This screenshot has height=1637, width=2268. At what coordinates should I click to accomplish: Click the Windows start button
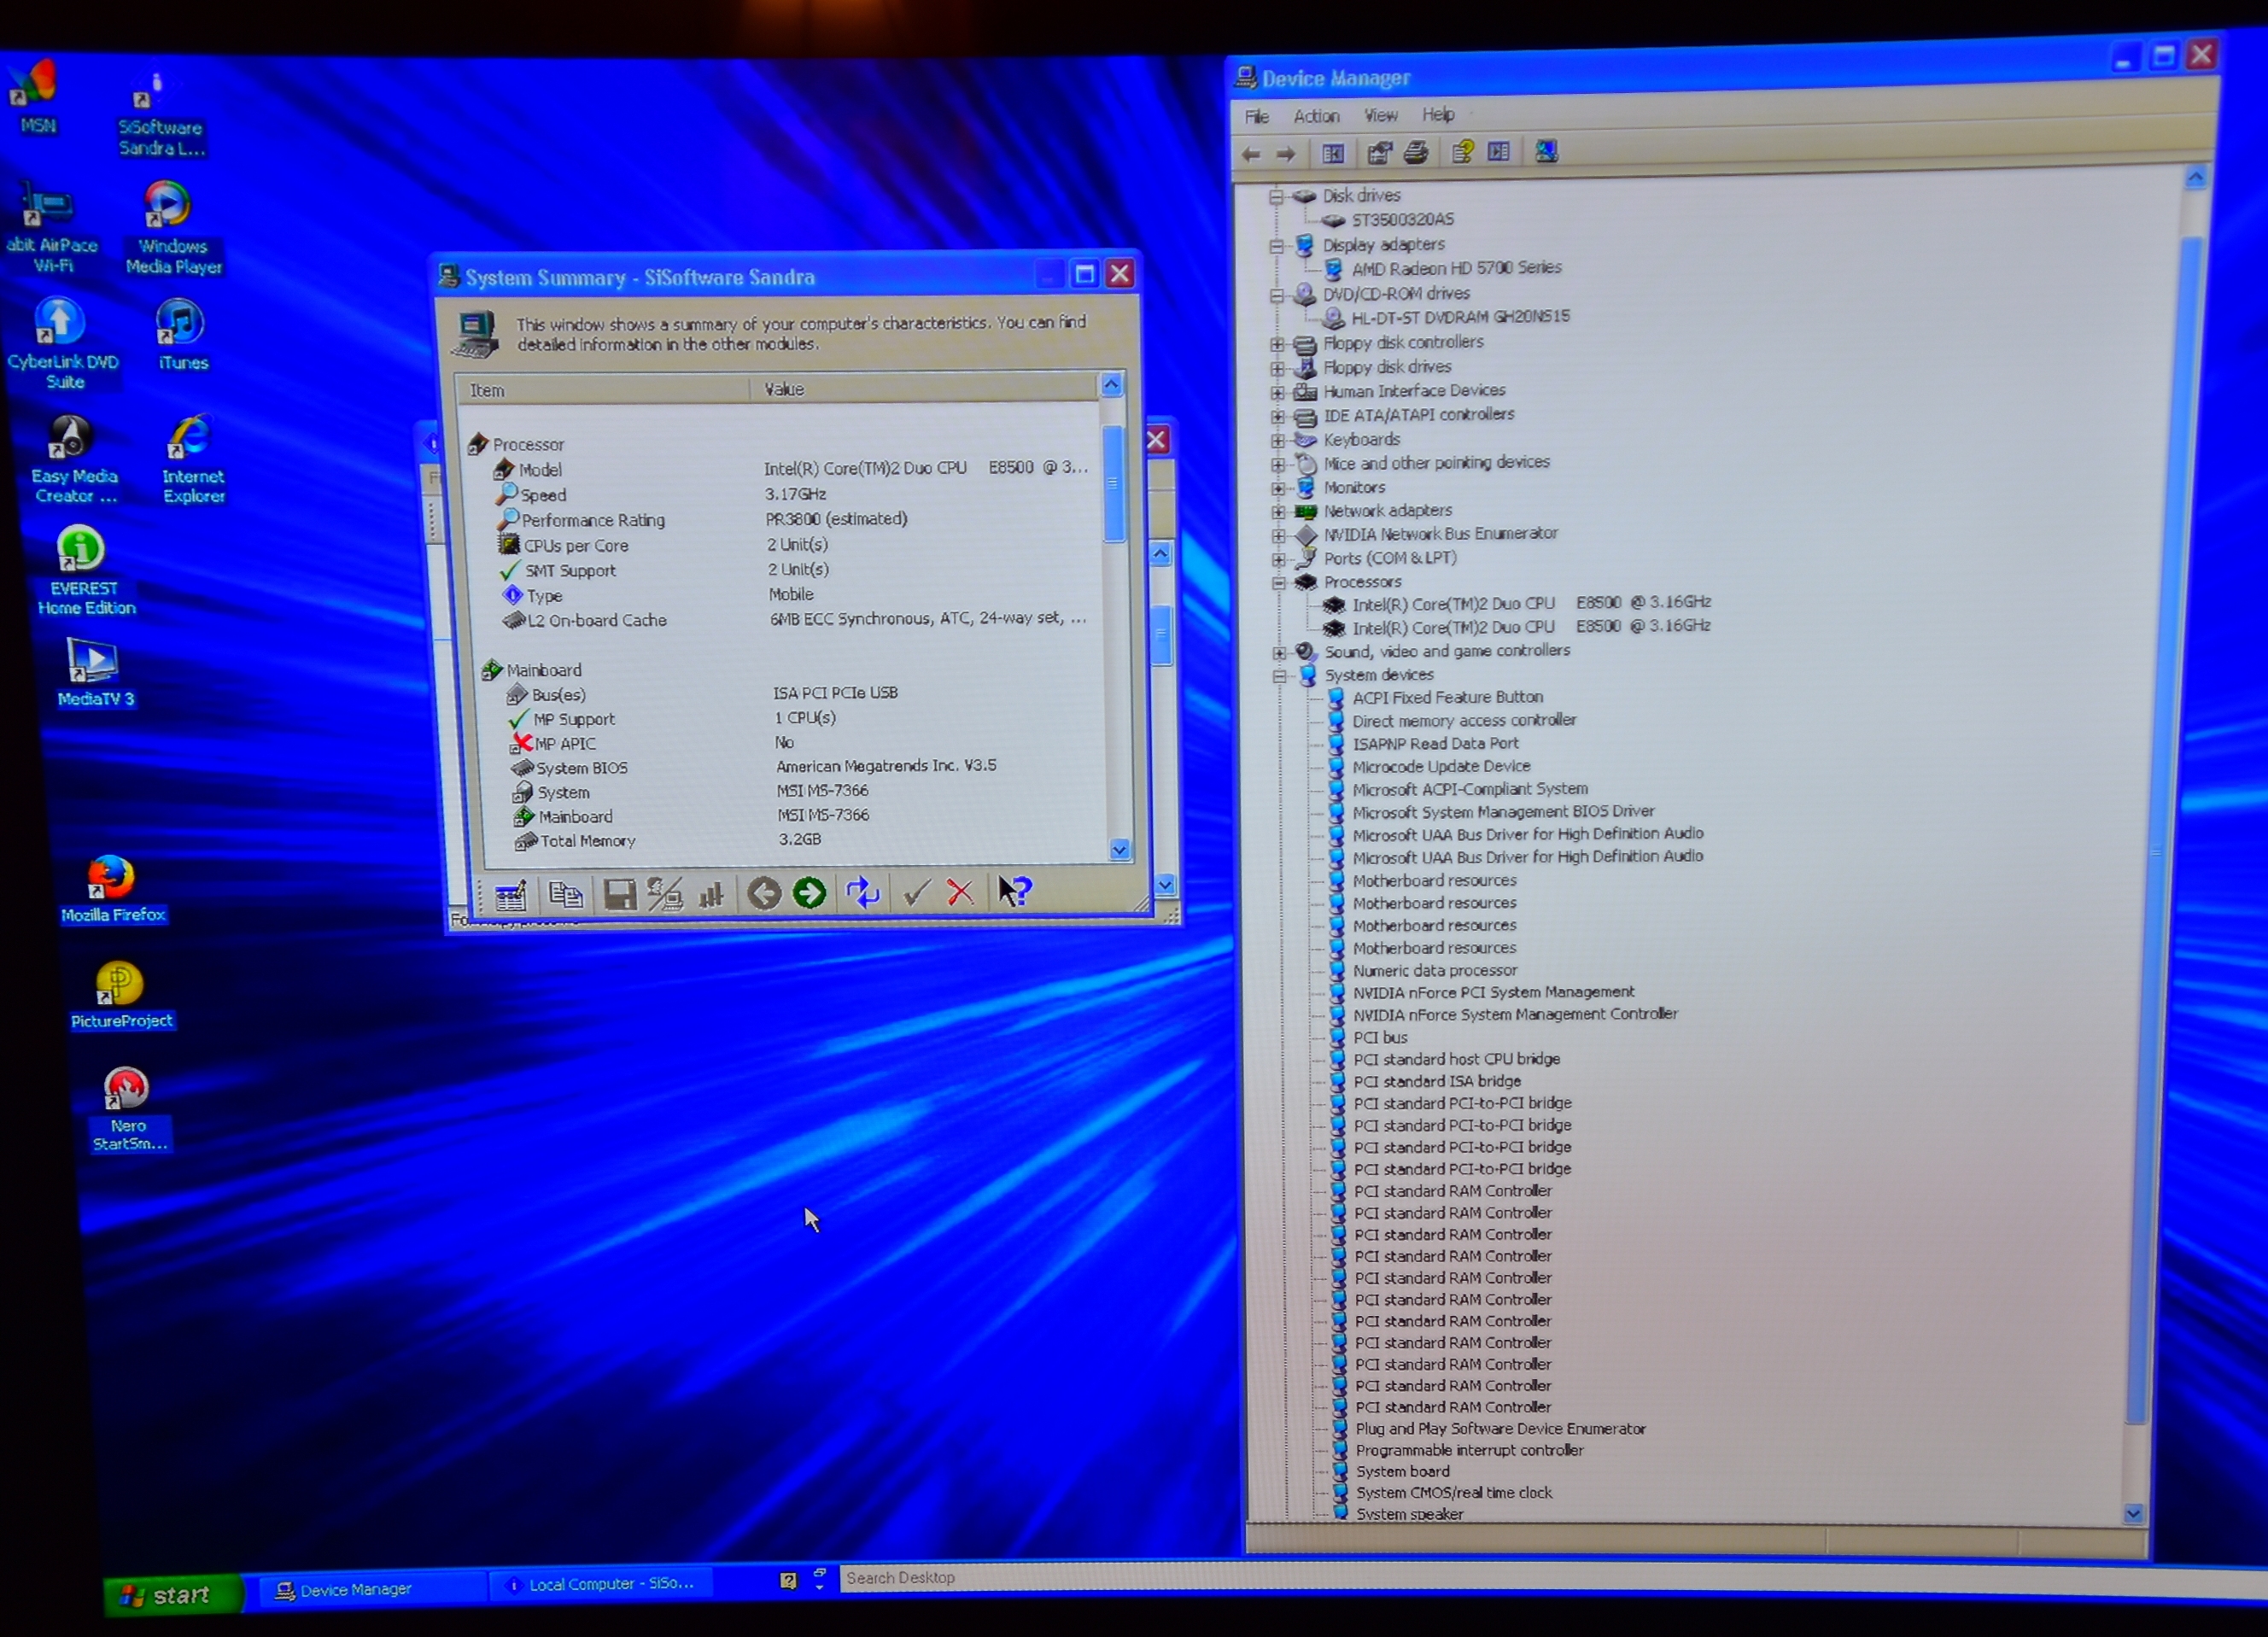172,1595
